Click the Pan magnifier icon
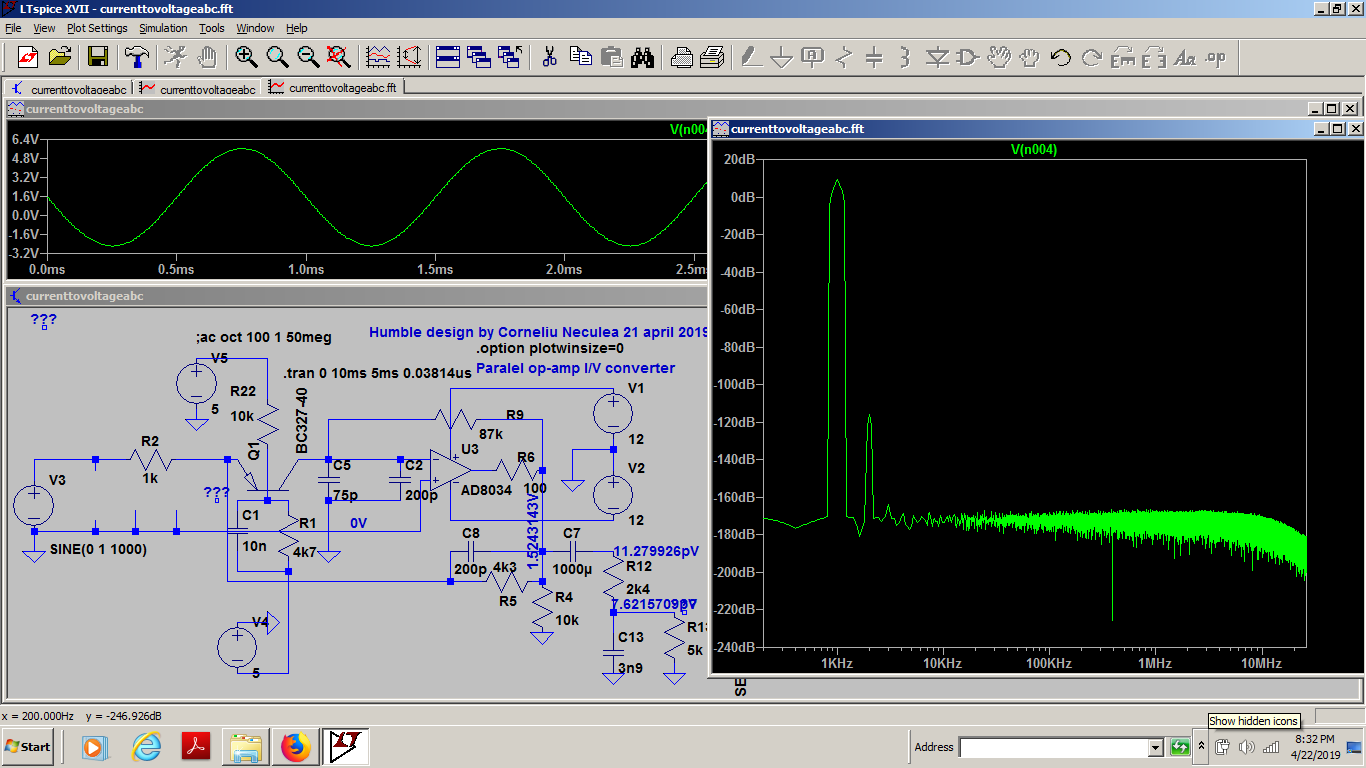 coord(277,56)
